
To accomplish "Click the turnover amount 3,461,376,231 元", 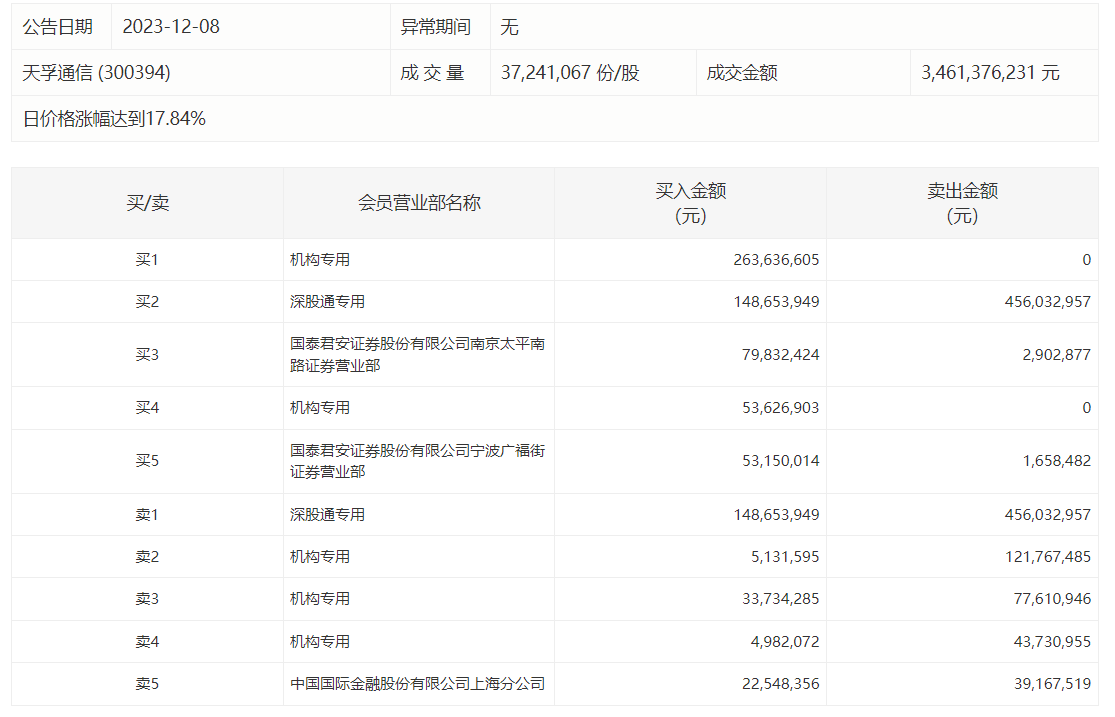I will (x=990, y=73).
